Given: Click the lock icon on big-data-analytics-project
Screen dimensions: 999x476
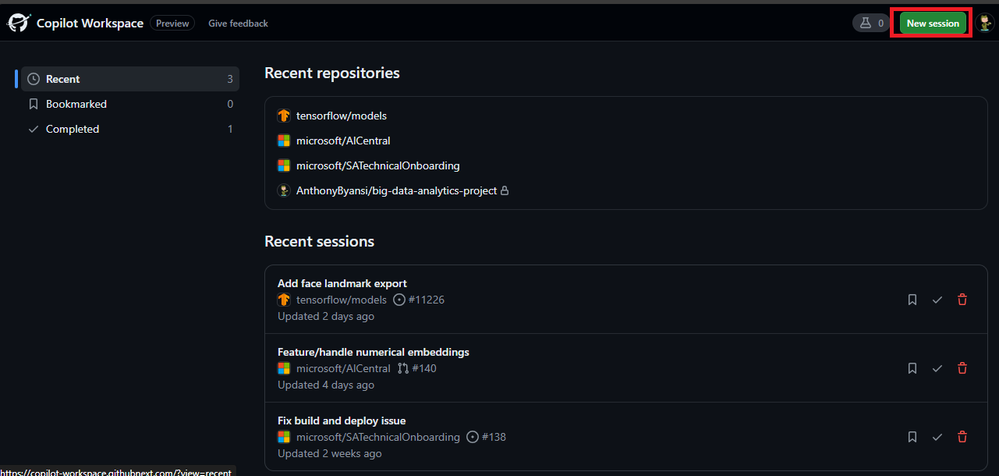Looking at the screenshot, I should (505, 191).
